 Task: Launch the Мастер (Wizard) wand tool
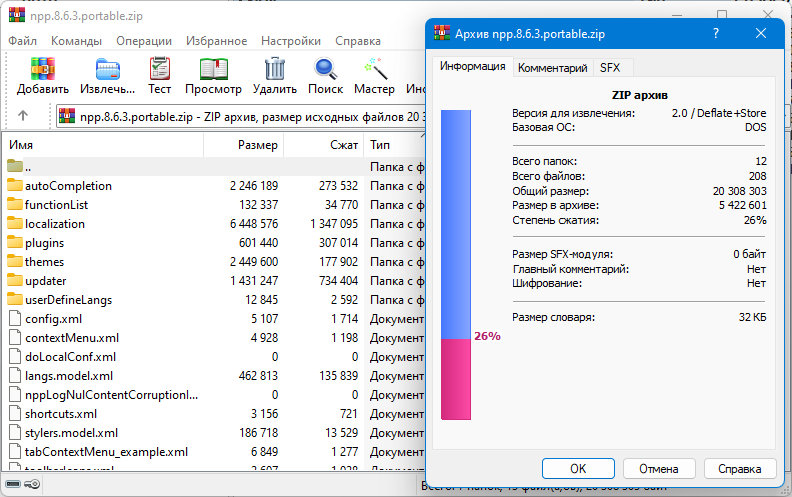pyautogui.click(x=375, y=69)
